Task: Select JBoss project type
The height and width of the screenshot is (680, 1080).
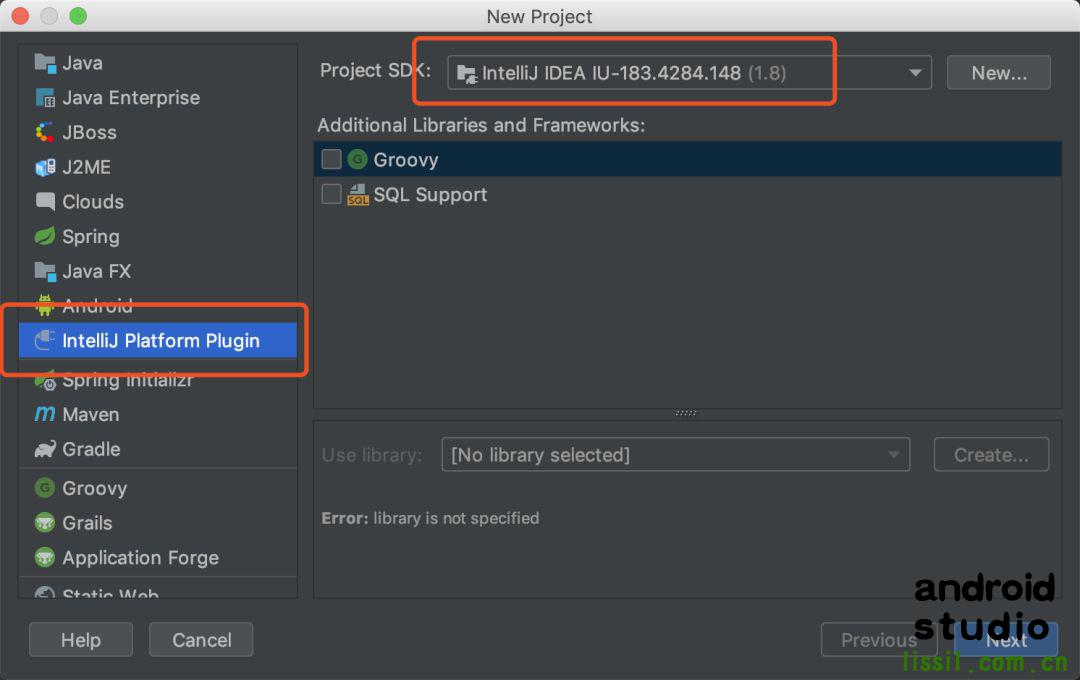Action: [x=158, y=132]
